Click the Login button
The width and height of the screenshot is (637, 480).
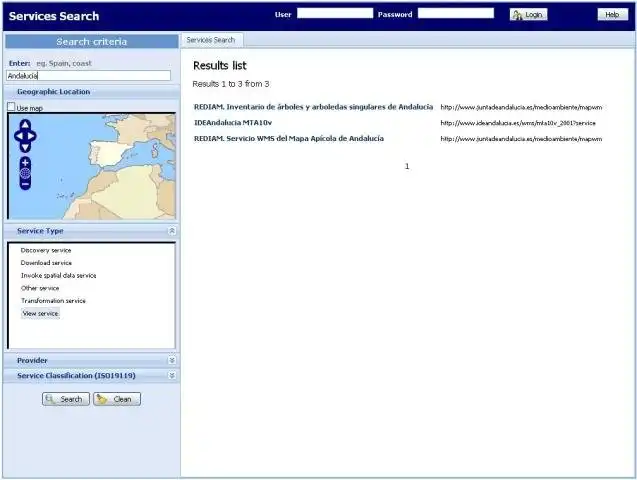click(528, 15)
